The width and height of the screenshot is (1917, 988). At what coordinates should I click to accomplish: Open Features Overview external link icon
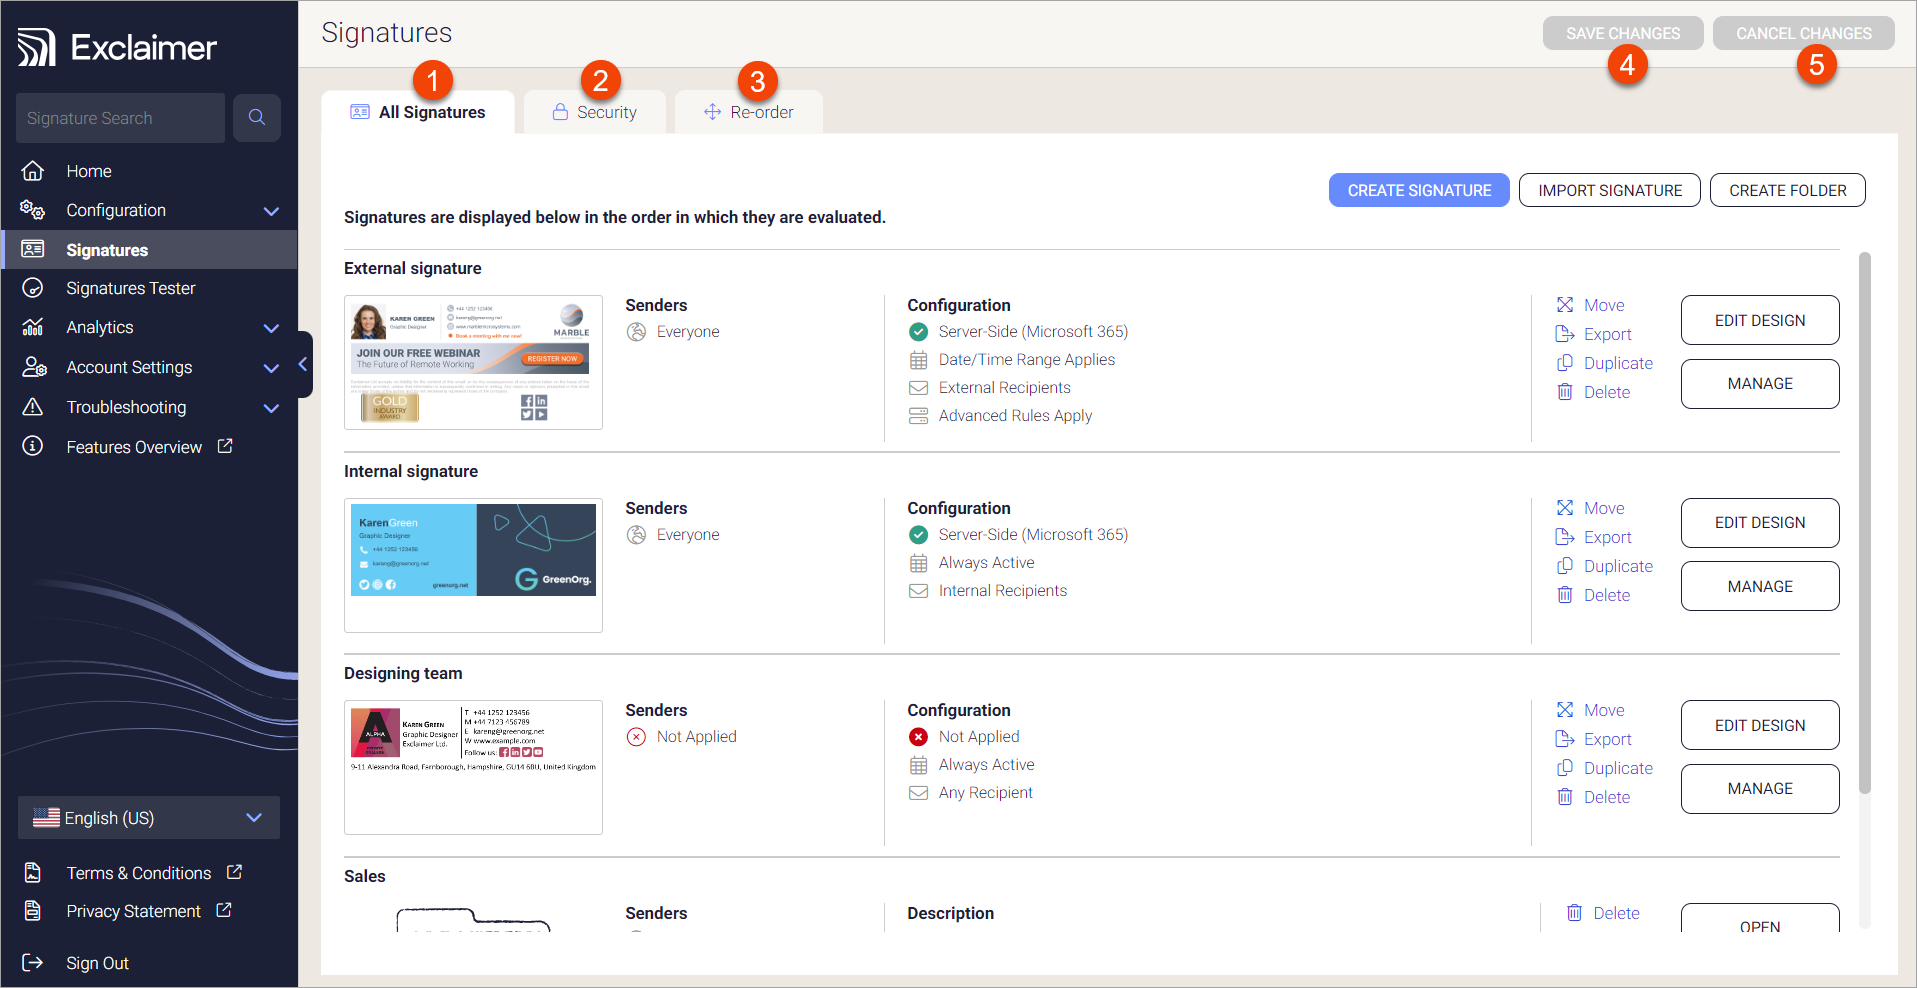pyautogui.click(x=225, y=446)
